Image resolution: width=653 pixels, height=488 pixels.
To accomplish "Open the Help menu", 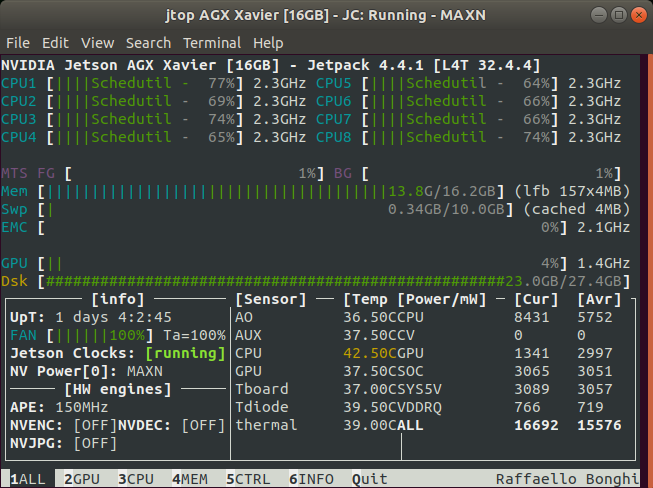I will click(268, 43).
